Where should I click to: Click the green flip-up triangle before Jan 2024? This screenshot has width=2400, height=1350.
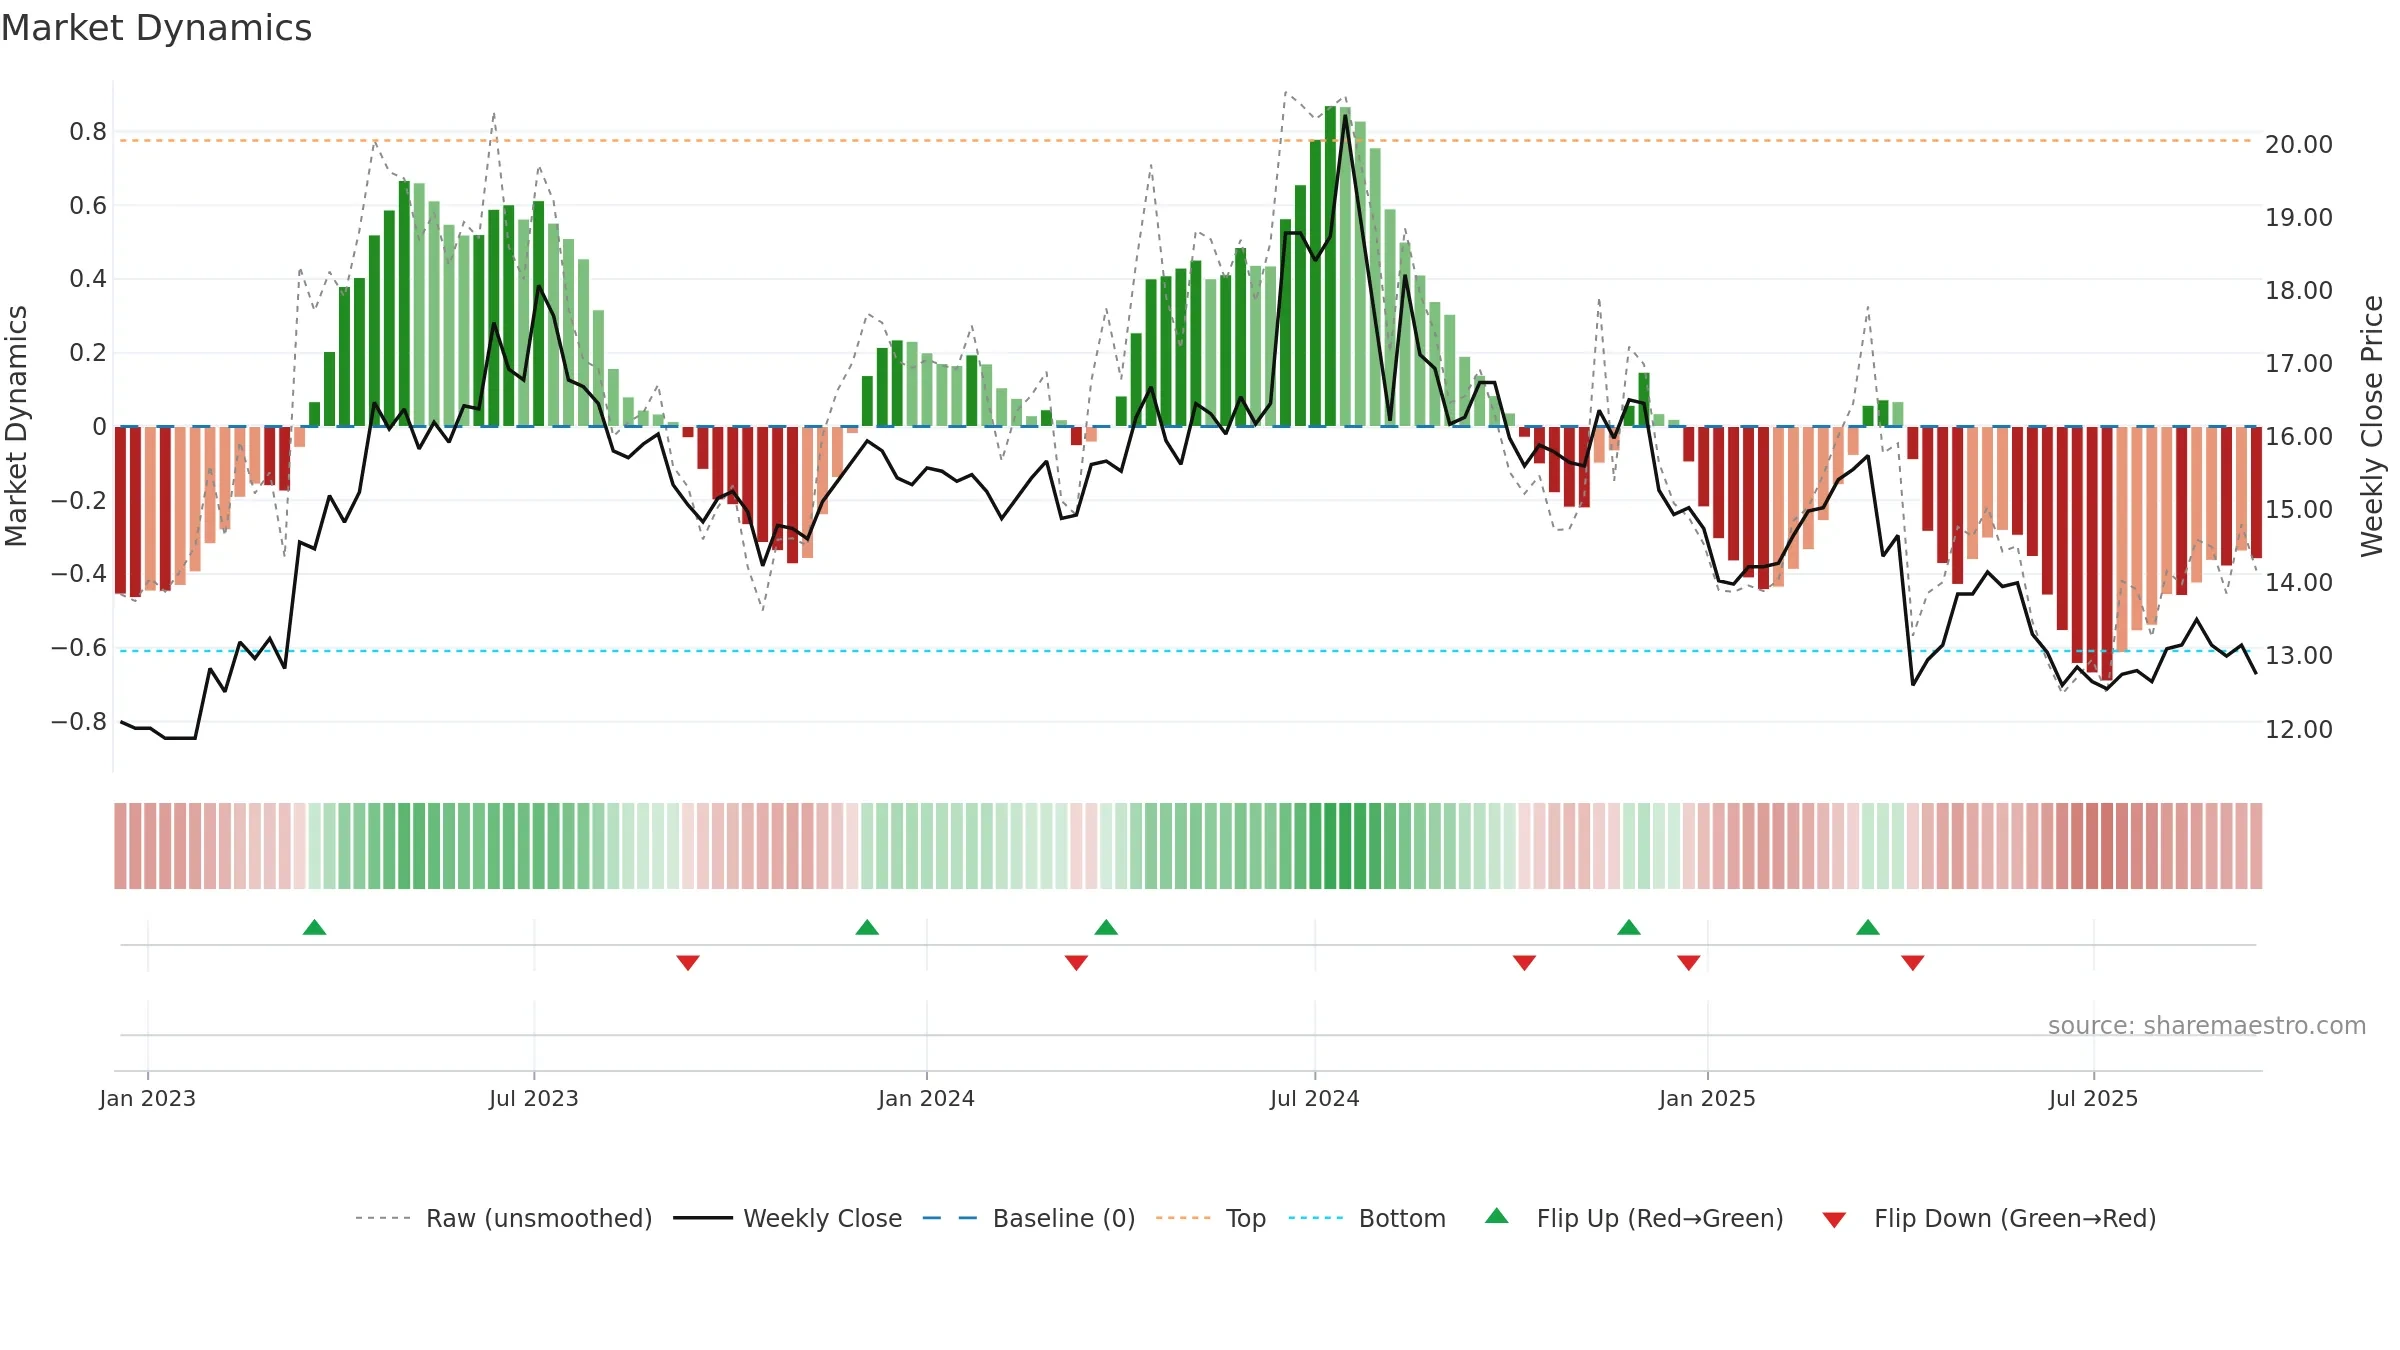(867, 927)
